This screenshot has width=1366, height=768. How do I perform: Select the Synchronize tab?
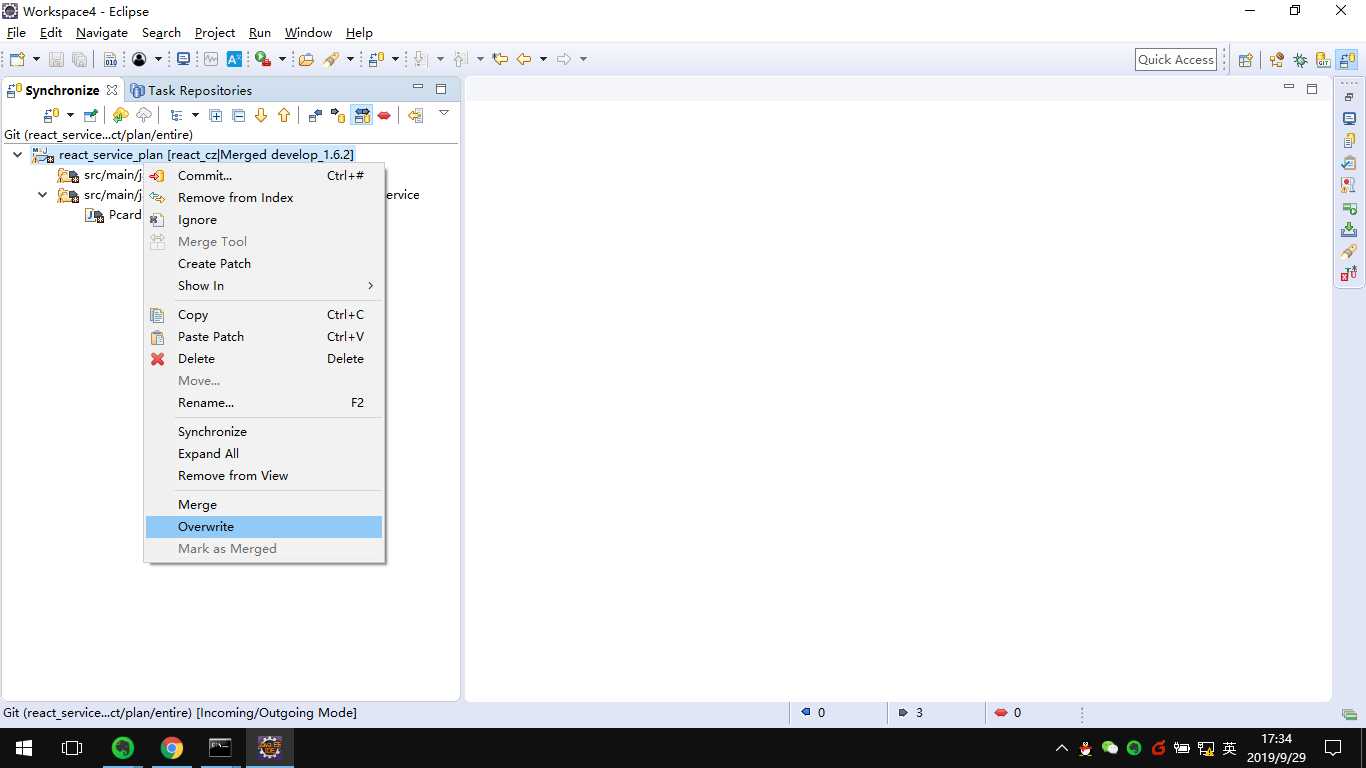(x=62, y=90)
